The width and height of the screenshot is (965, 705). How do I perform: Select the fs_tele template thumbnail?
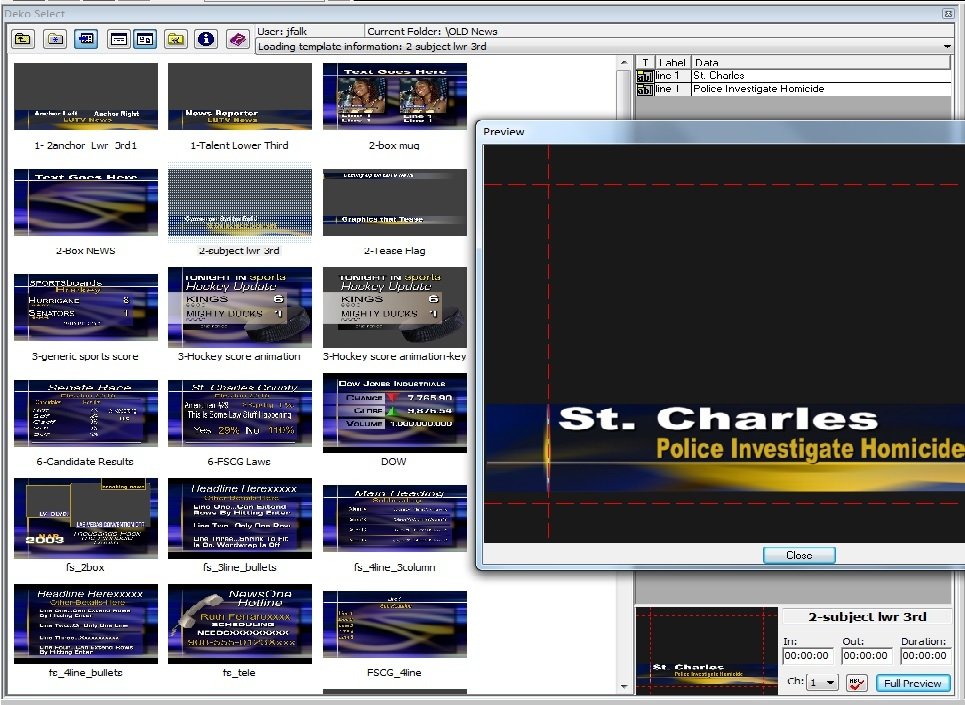[x=239, y=624]
